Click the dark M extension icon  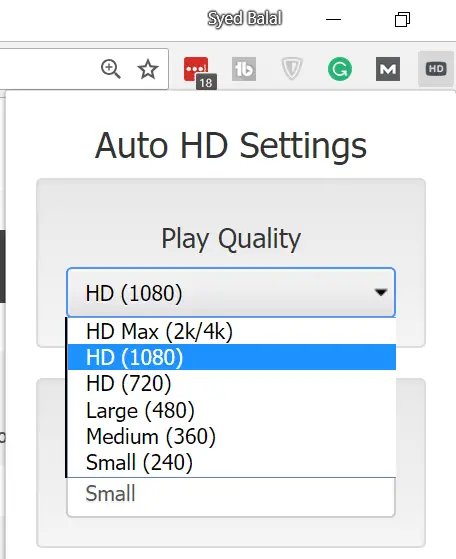click(388, 69)
